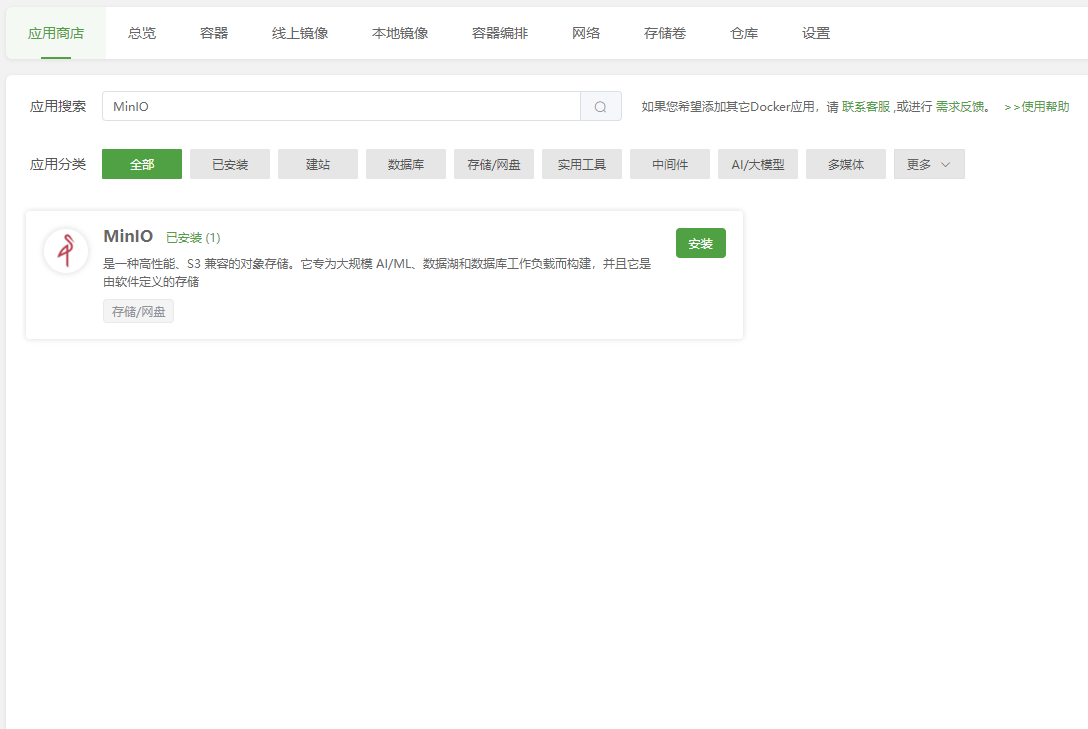Open the 容器 tab

(x=214, y=33)
